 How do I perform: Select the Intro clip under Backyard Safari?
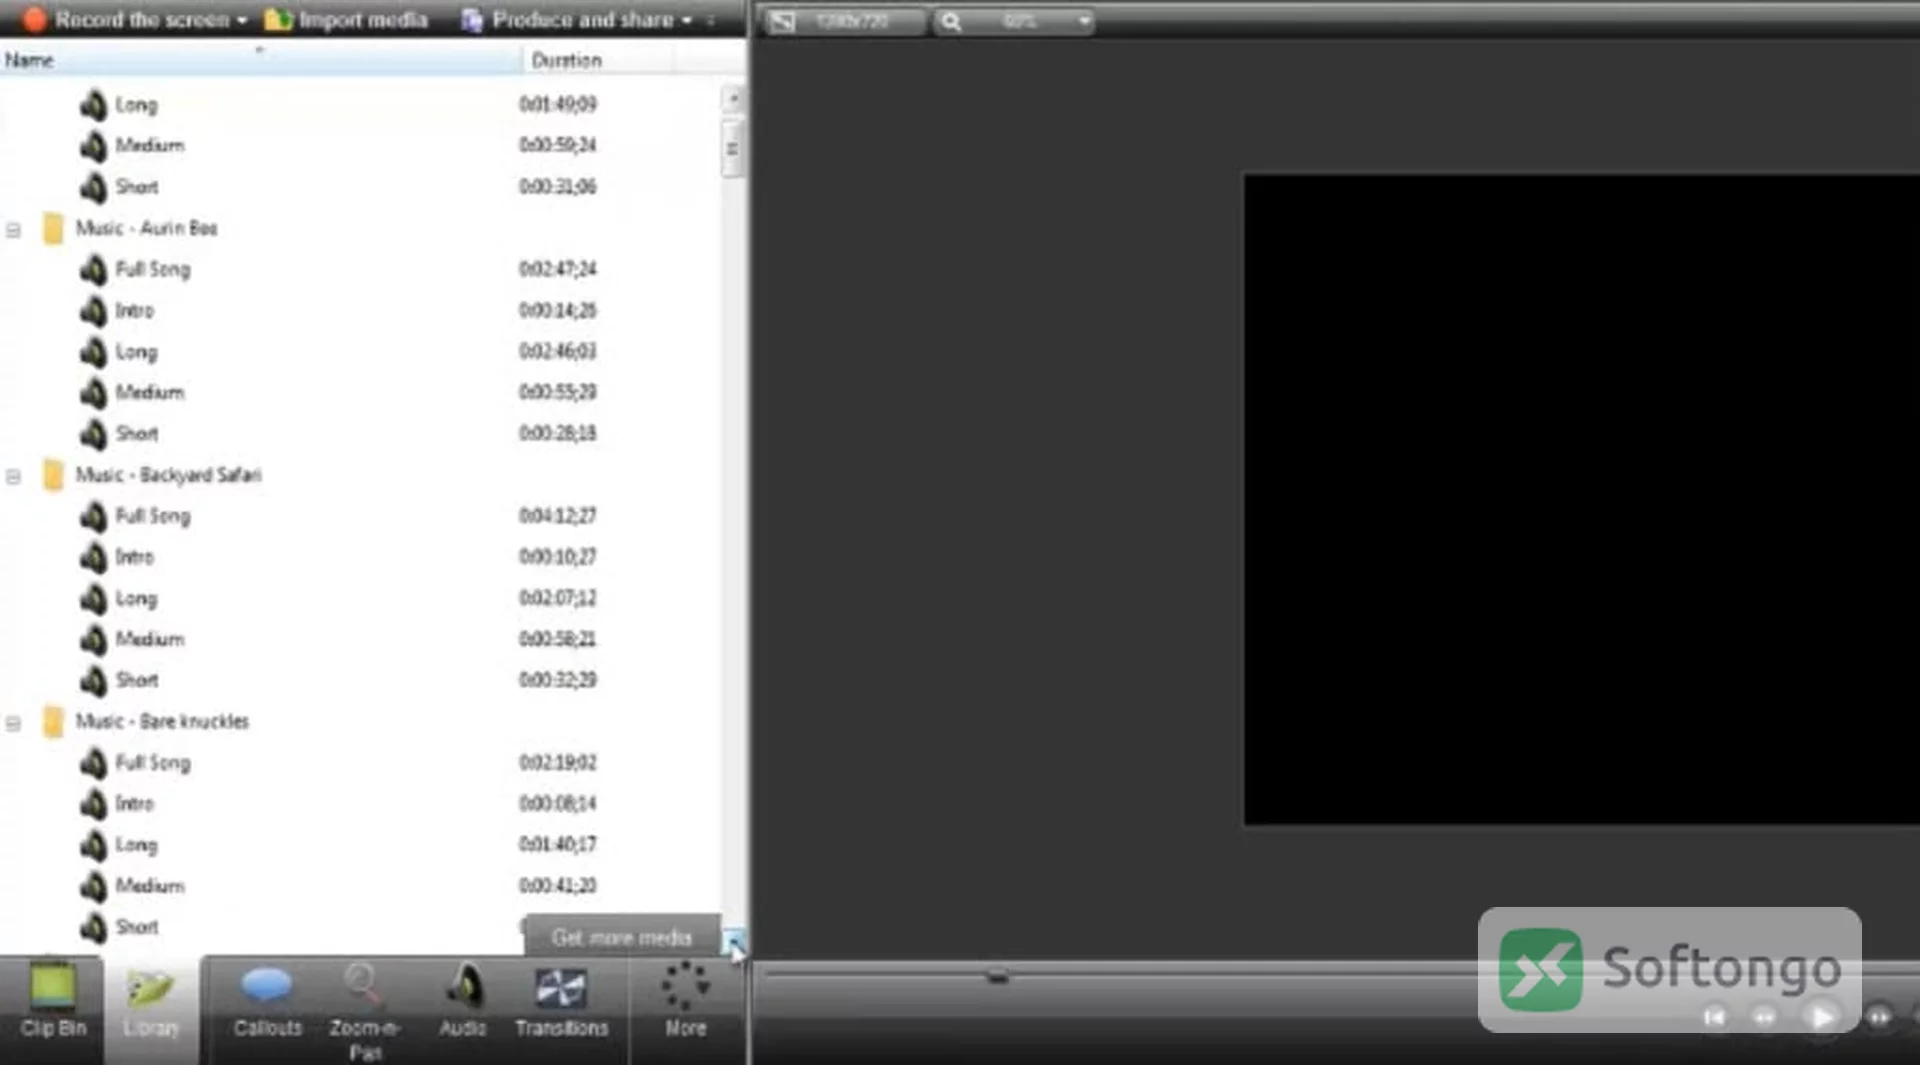[x=134, y=557]
